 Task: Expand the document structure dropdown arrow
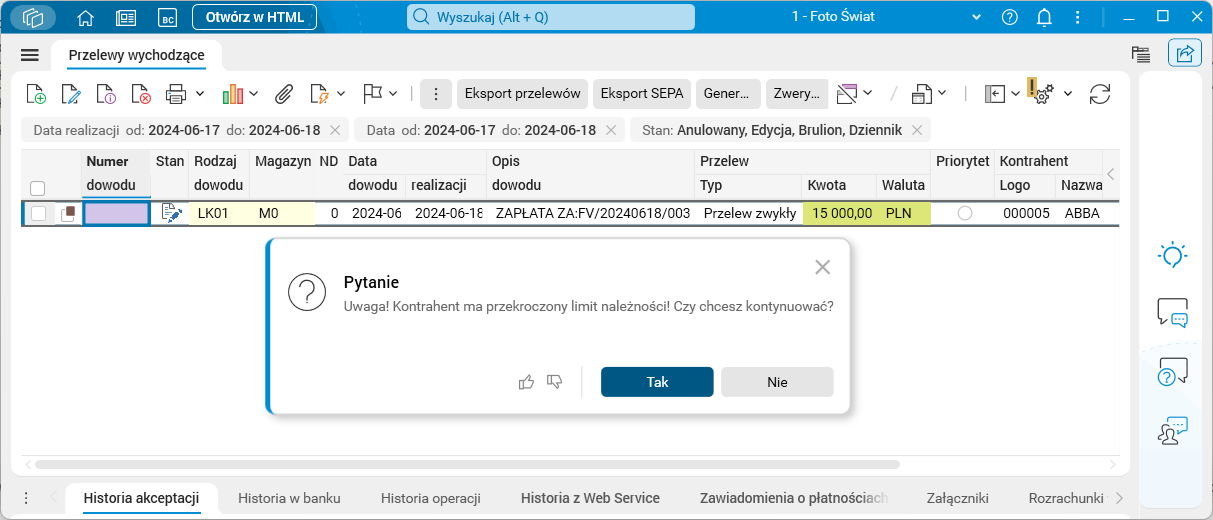coord(943,94)
